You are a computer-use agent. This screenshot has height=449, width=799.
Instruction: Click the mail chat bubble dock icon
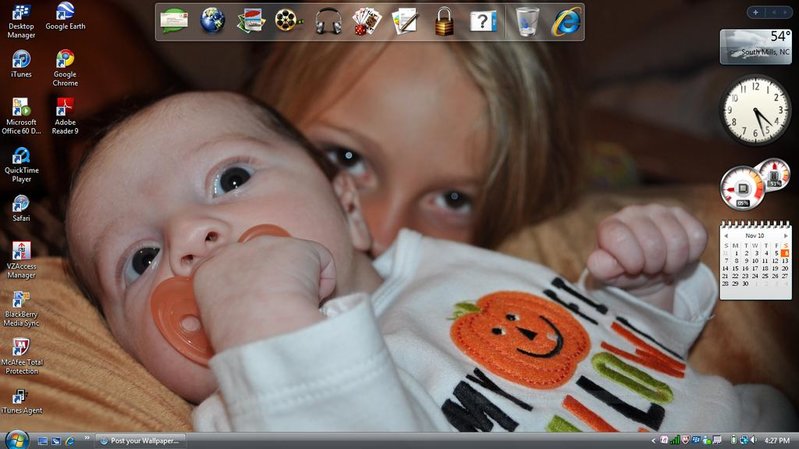[174, 21]
